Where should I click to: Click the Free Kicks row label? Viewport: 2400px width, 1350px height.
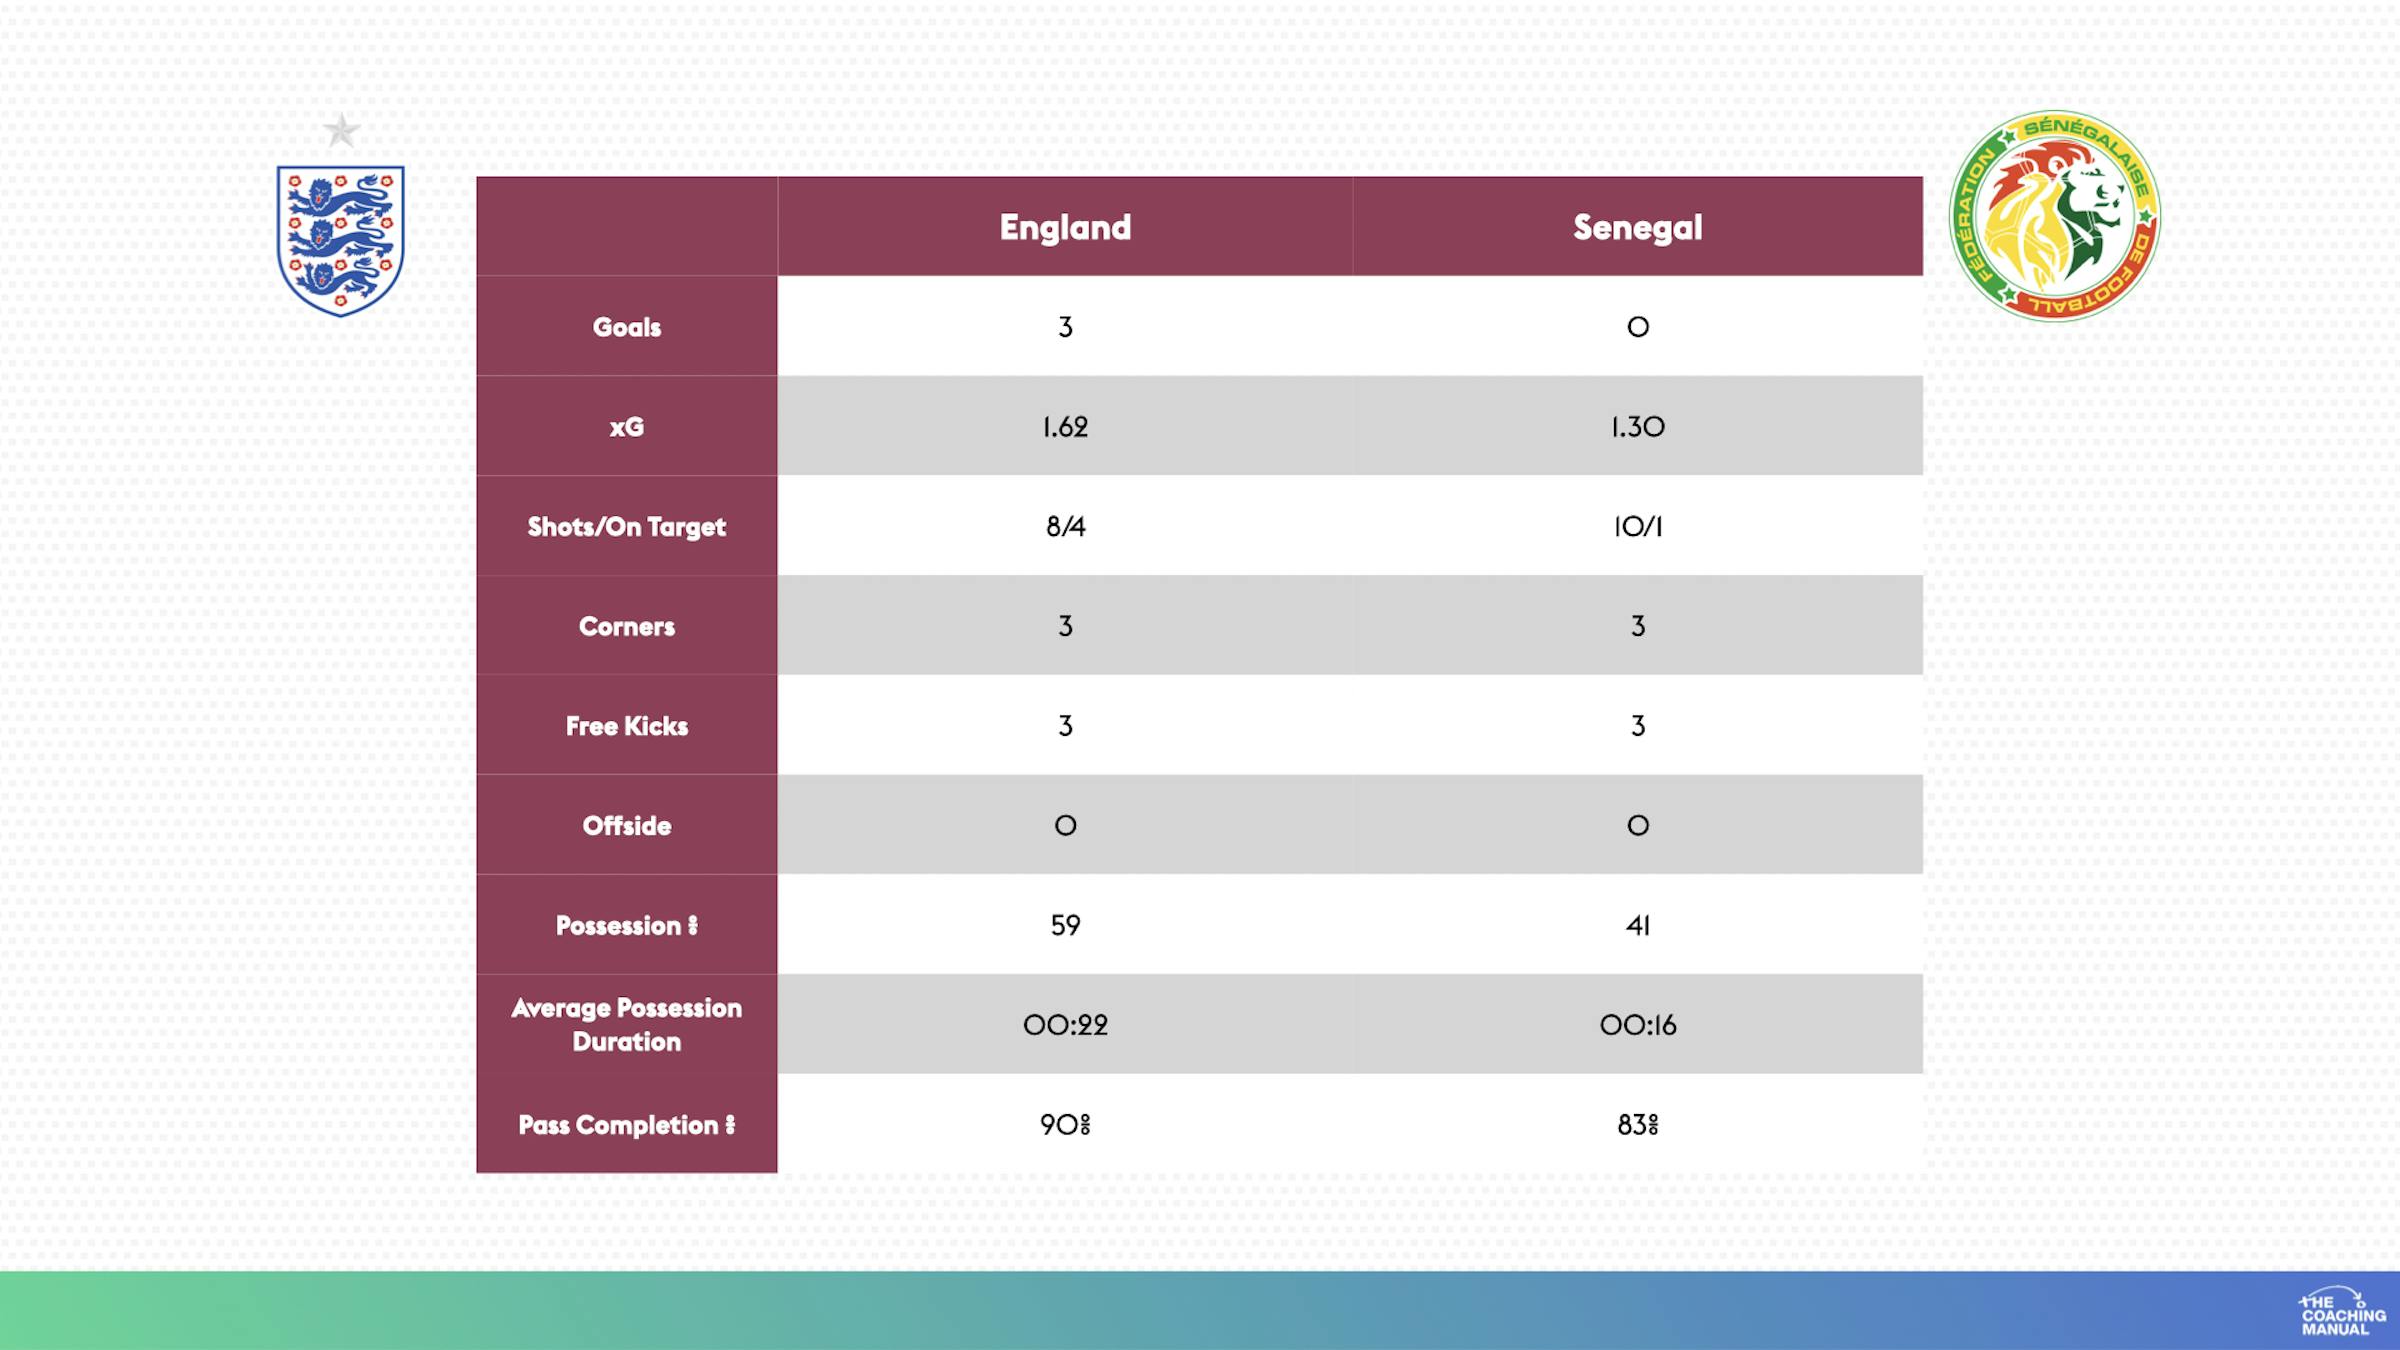pos(627,726)
